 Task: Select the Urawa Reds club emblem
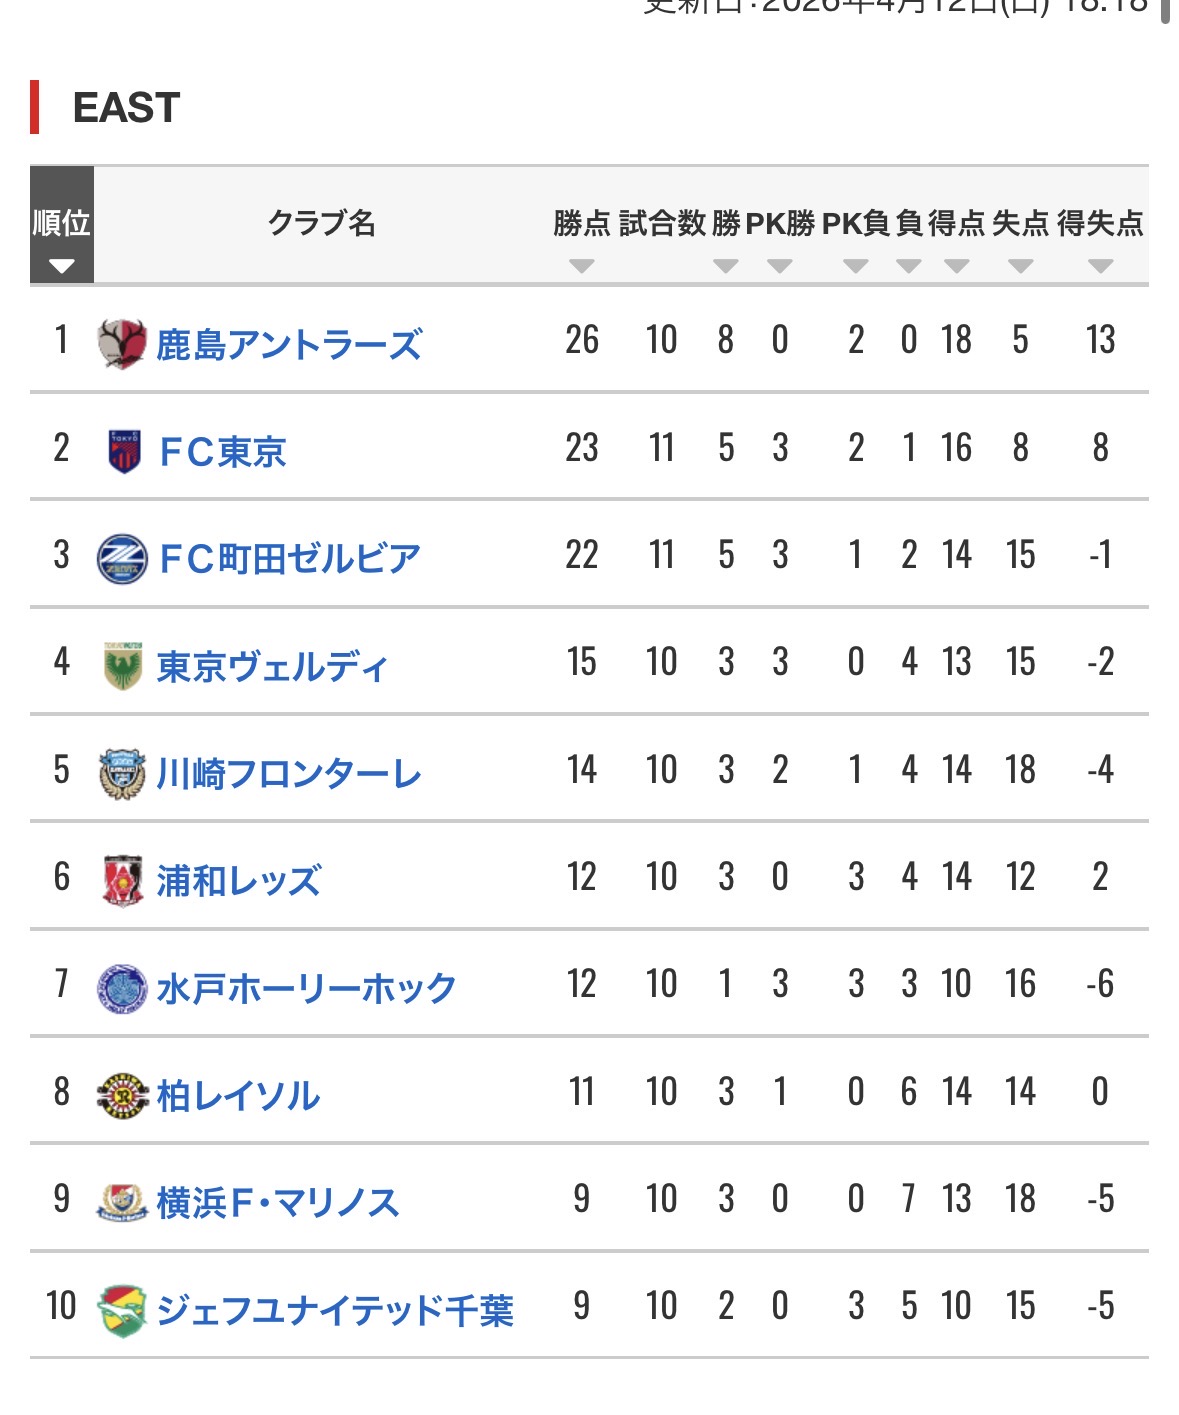122,881
